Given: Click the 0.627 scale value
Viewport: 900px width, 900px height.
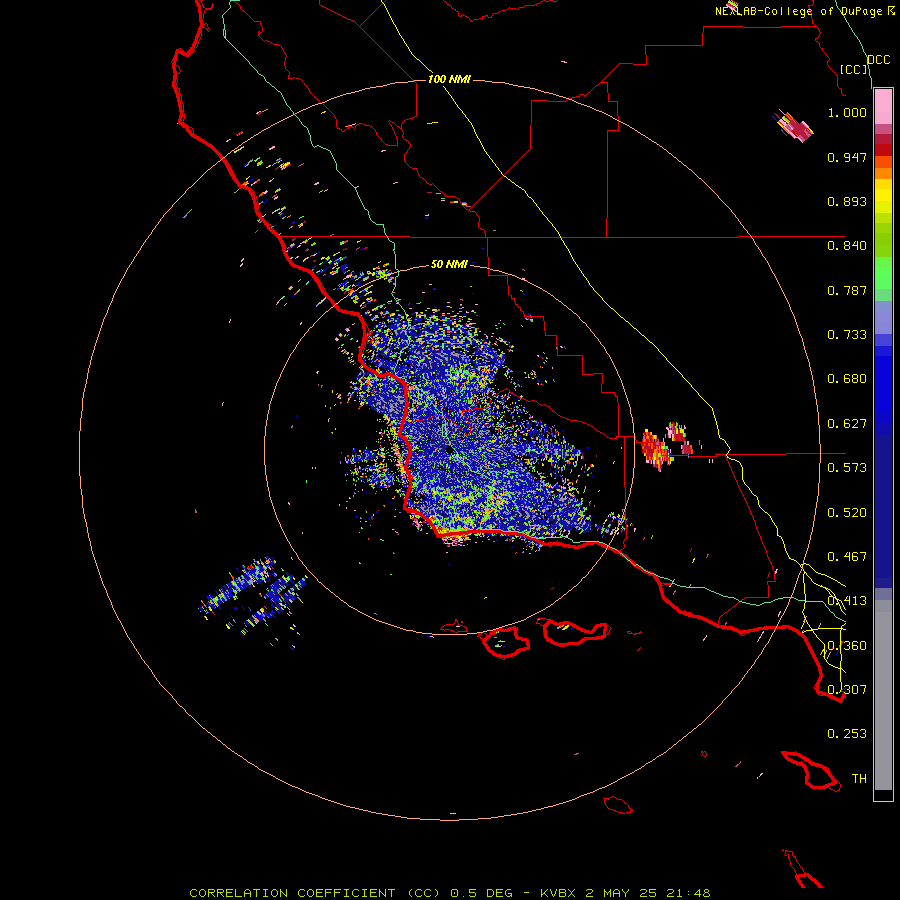Looking at the screenshot, I should pyautogui.click(x=847, y=424).
